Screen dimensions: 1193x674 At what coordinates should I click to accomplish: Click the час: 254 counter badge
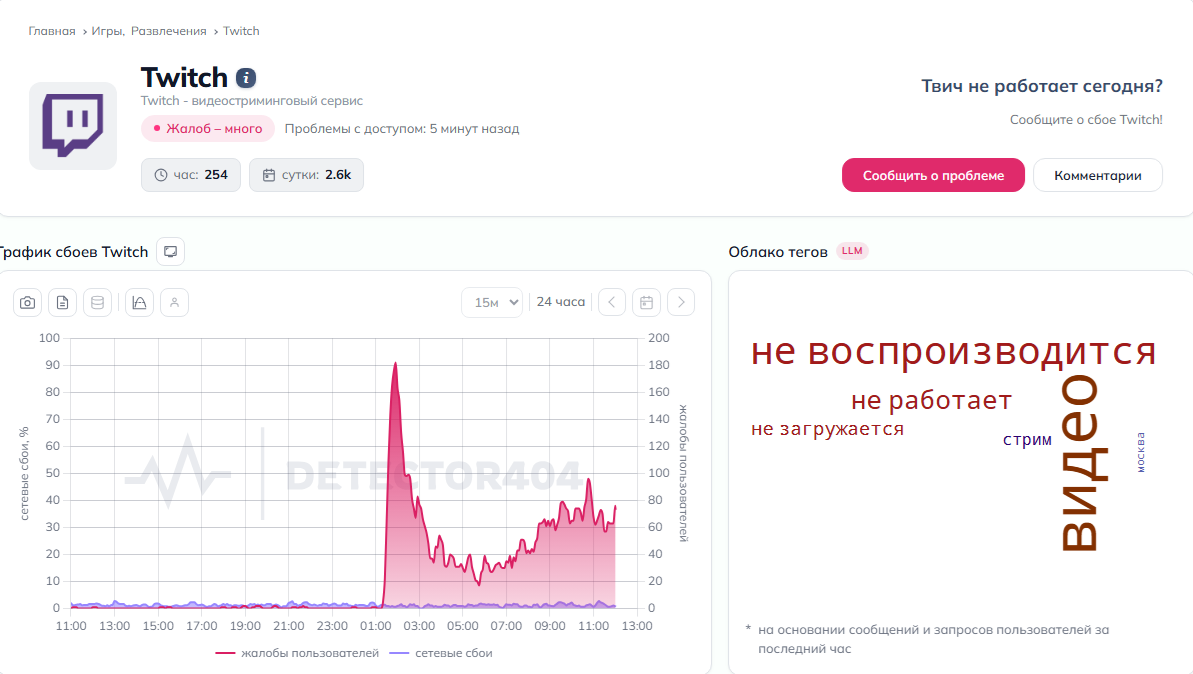(x=191, y=175)
